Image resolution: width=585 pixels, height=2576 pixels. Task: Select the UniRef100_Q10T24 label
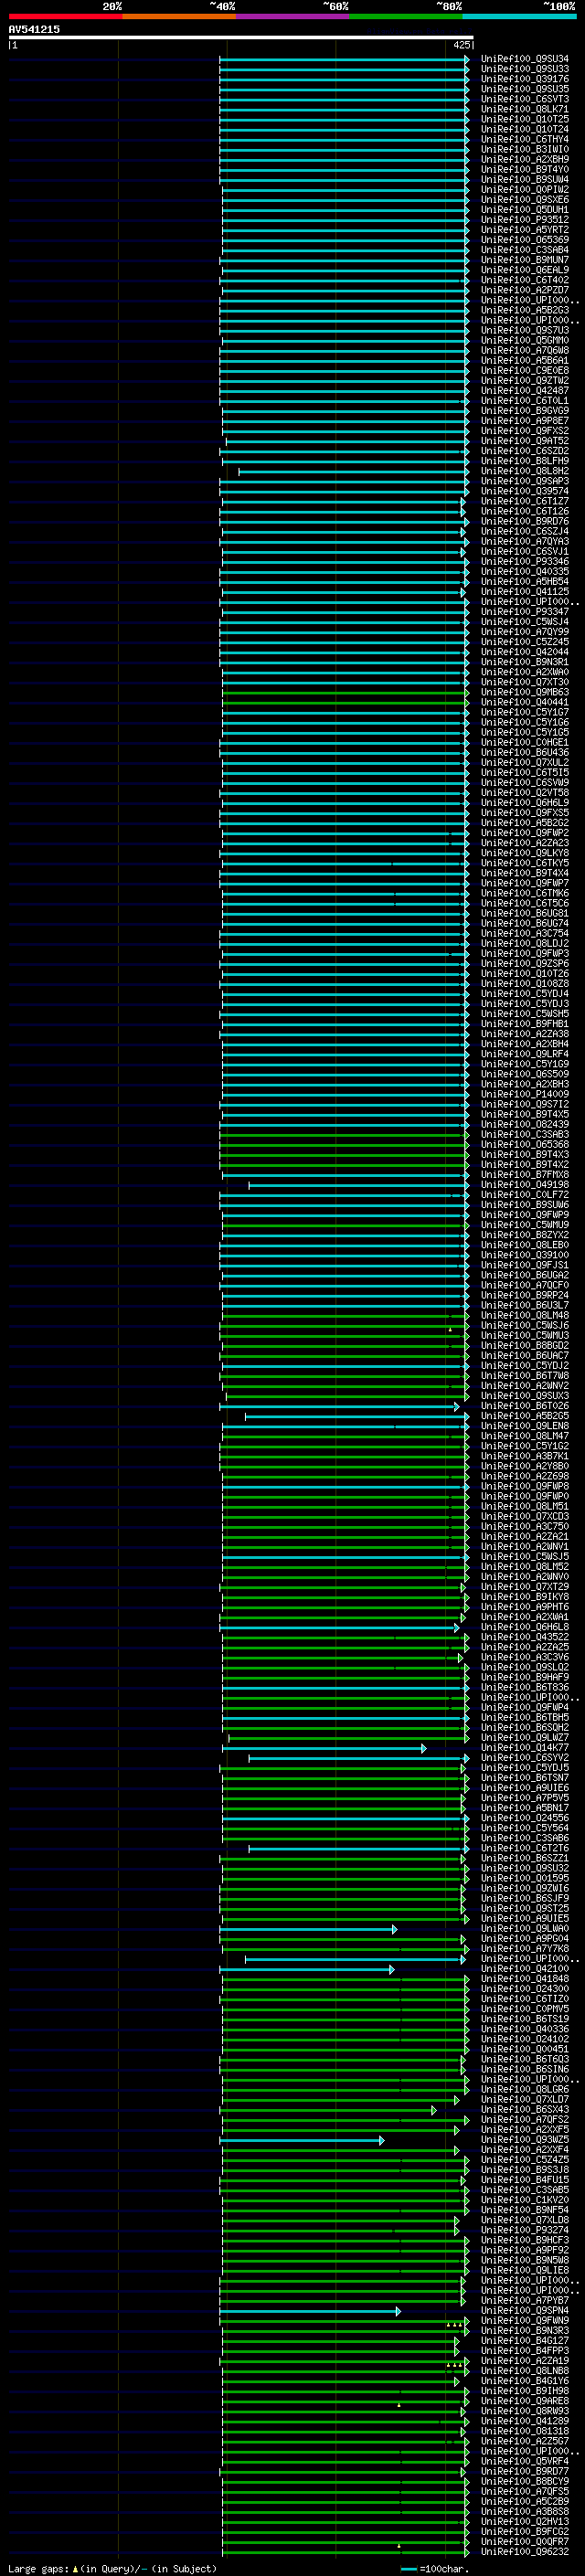pyautogui.click(x=525, y=129)
